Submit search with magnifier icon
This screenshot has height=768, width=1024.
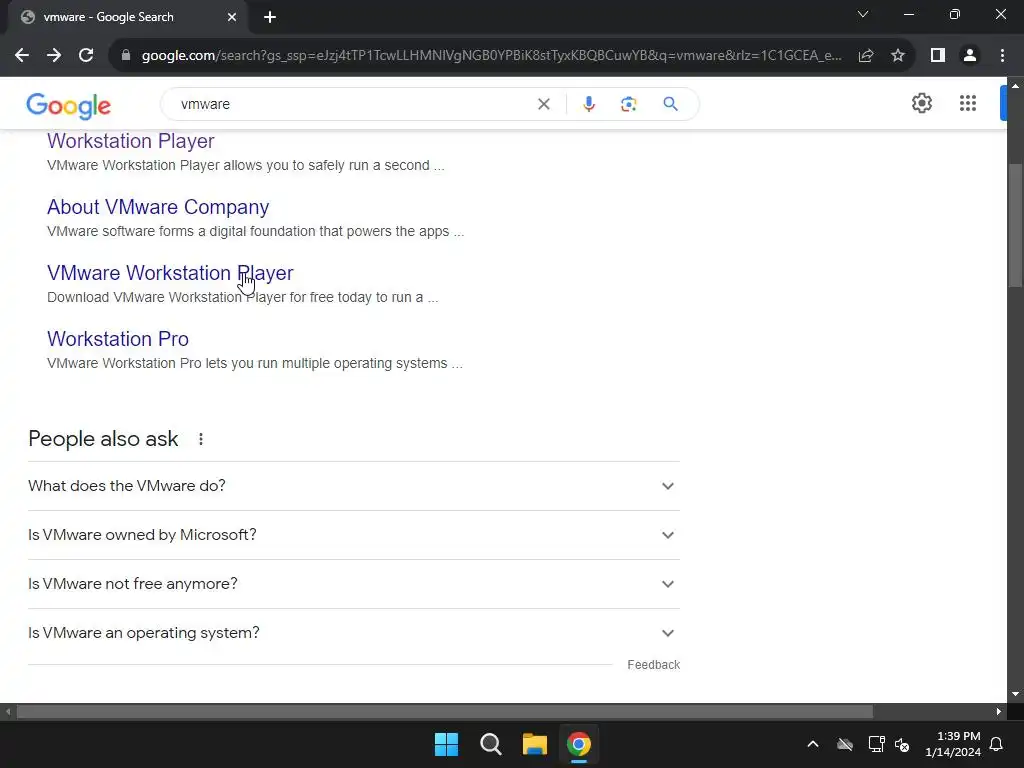pos(670,104)
